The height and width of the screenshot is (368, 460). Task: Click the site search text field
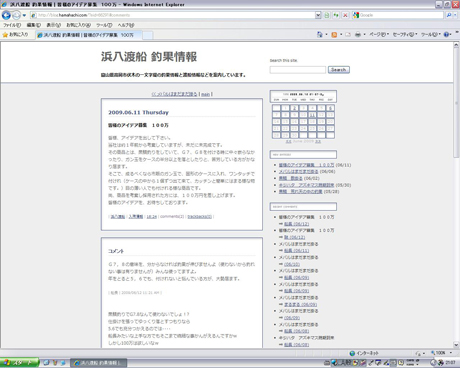point(297,70)
